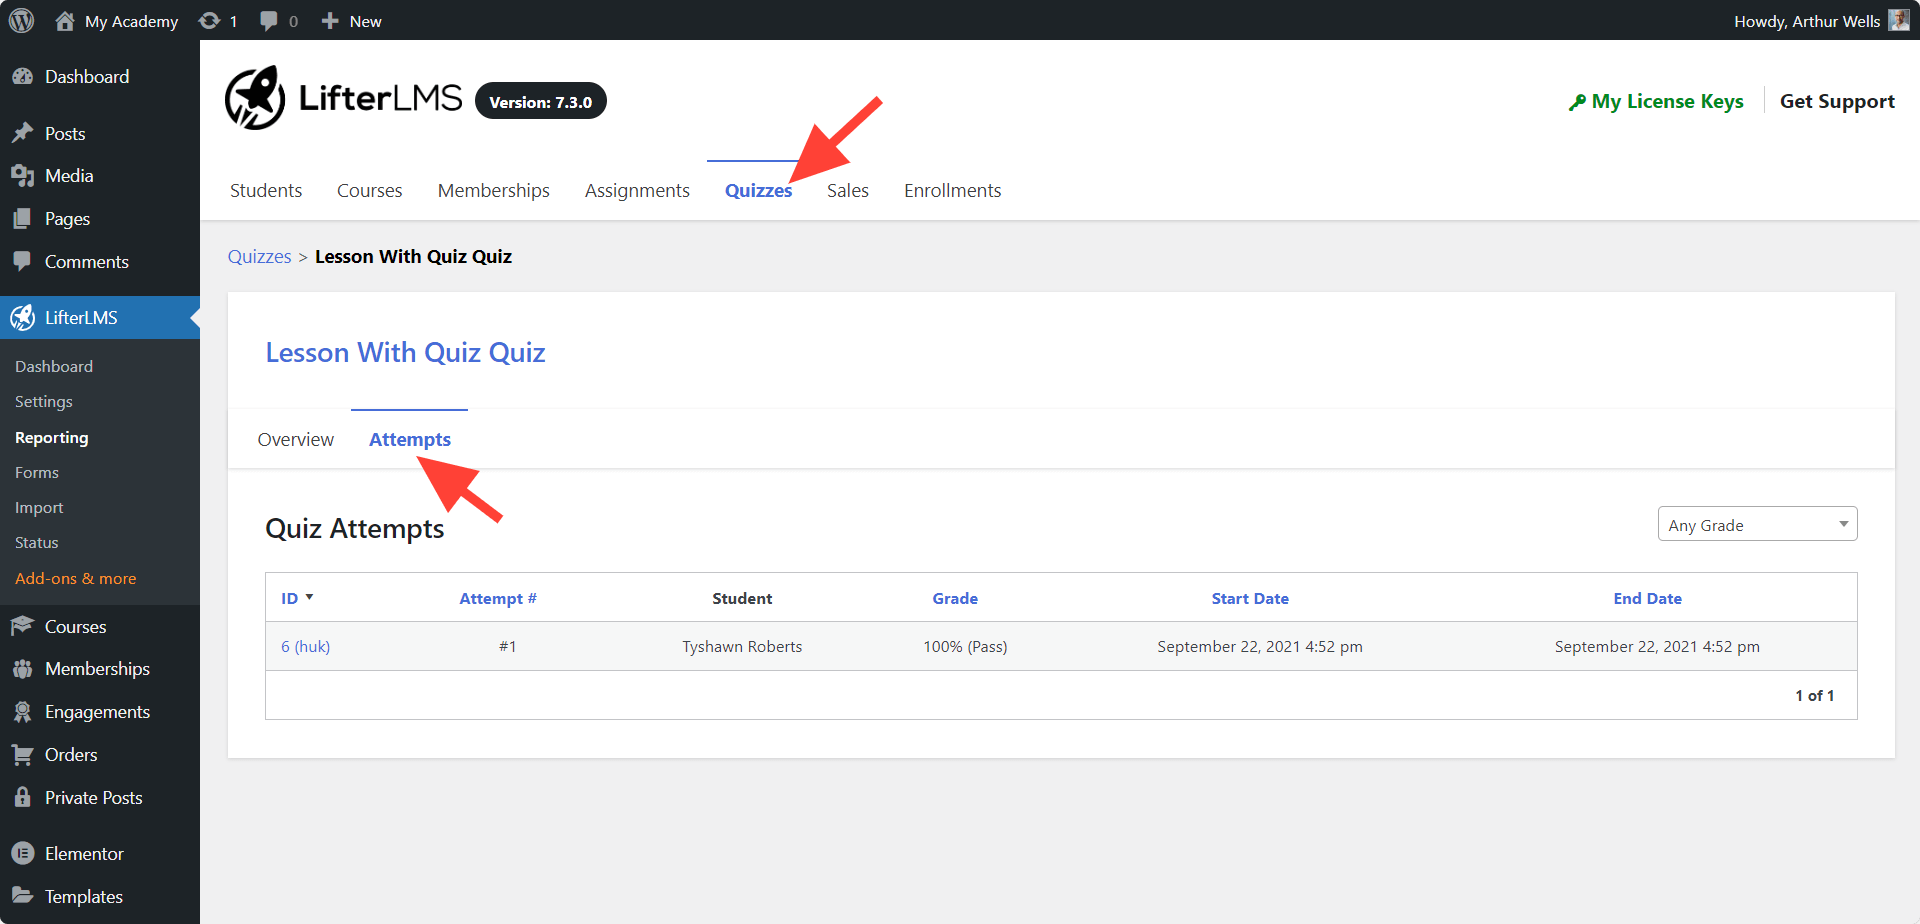This screenshot has width=1920, height=924.
Task: Click the My Academy home icon
Action: pos(65,20)
